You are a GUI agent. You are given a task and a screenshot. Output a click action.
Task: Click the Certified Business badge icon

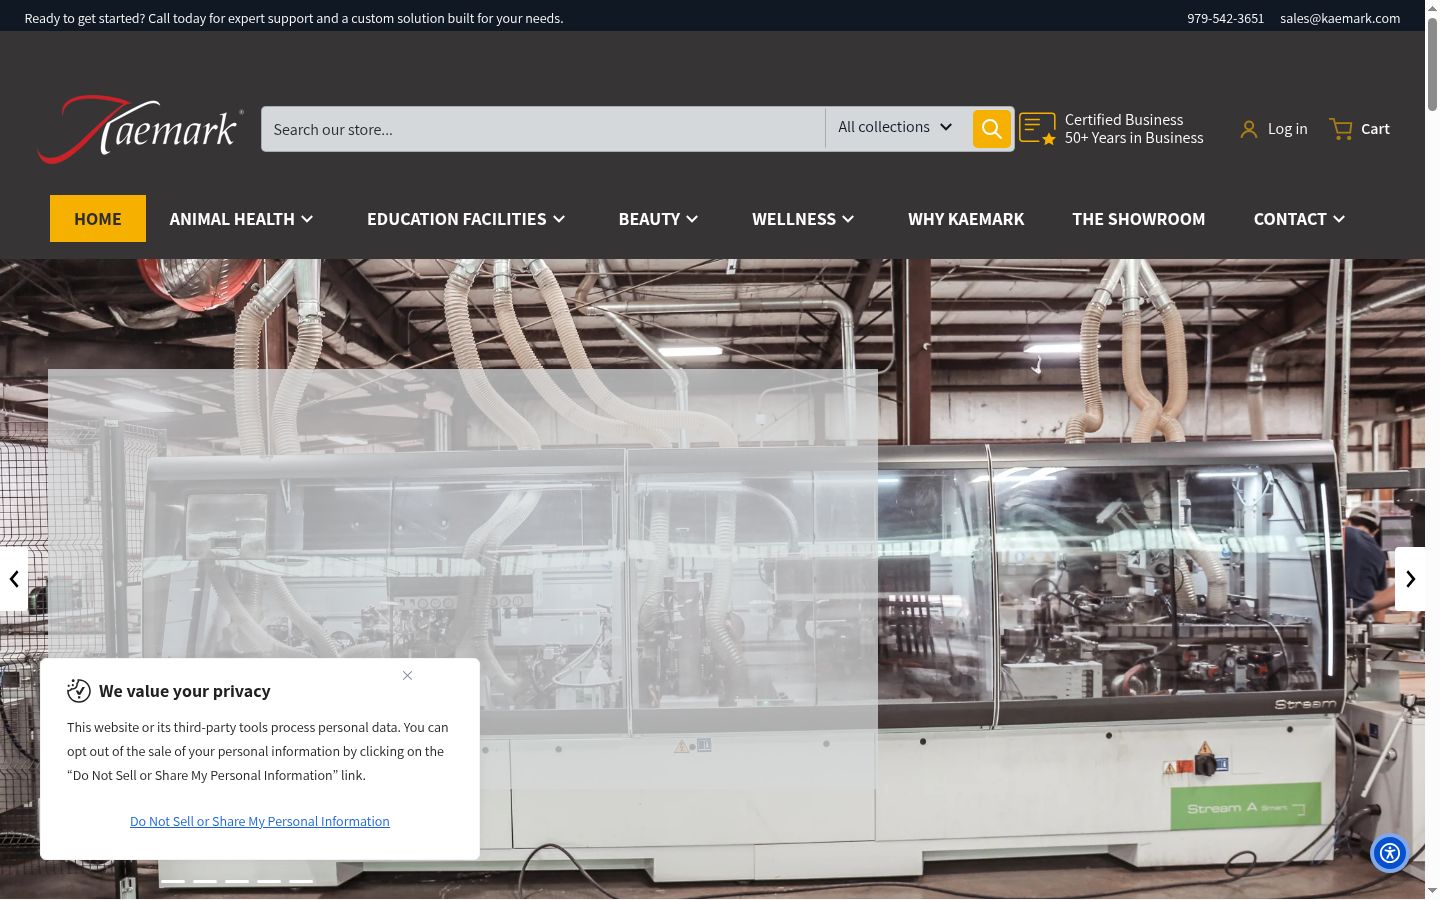point(1037,129)
